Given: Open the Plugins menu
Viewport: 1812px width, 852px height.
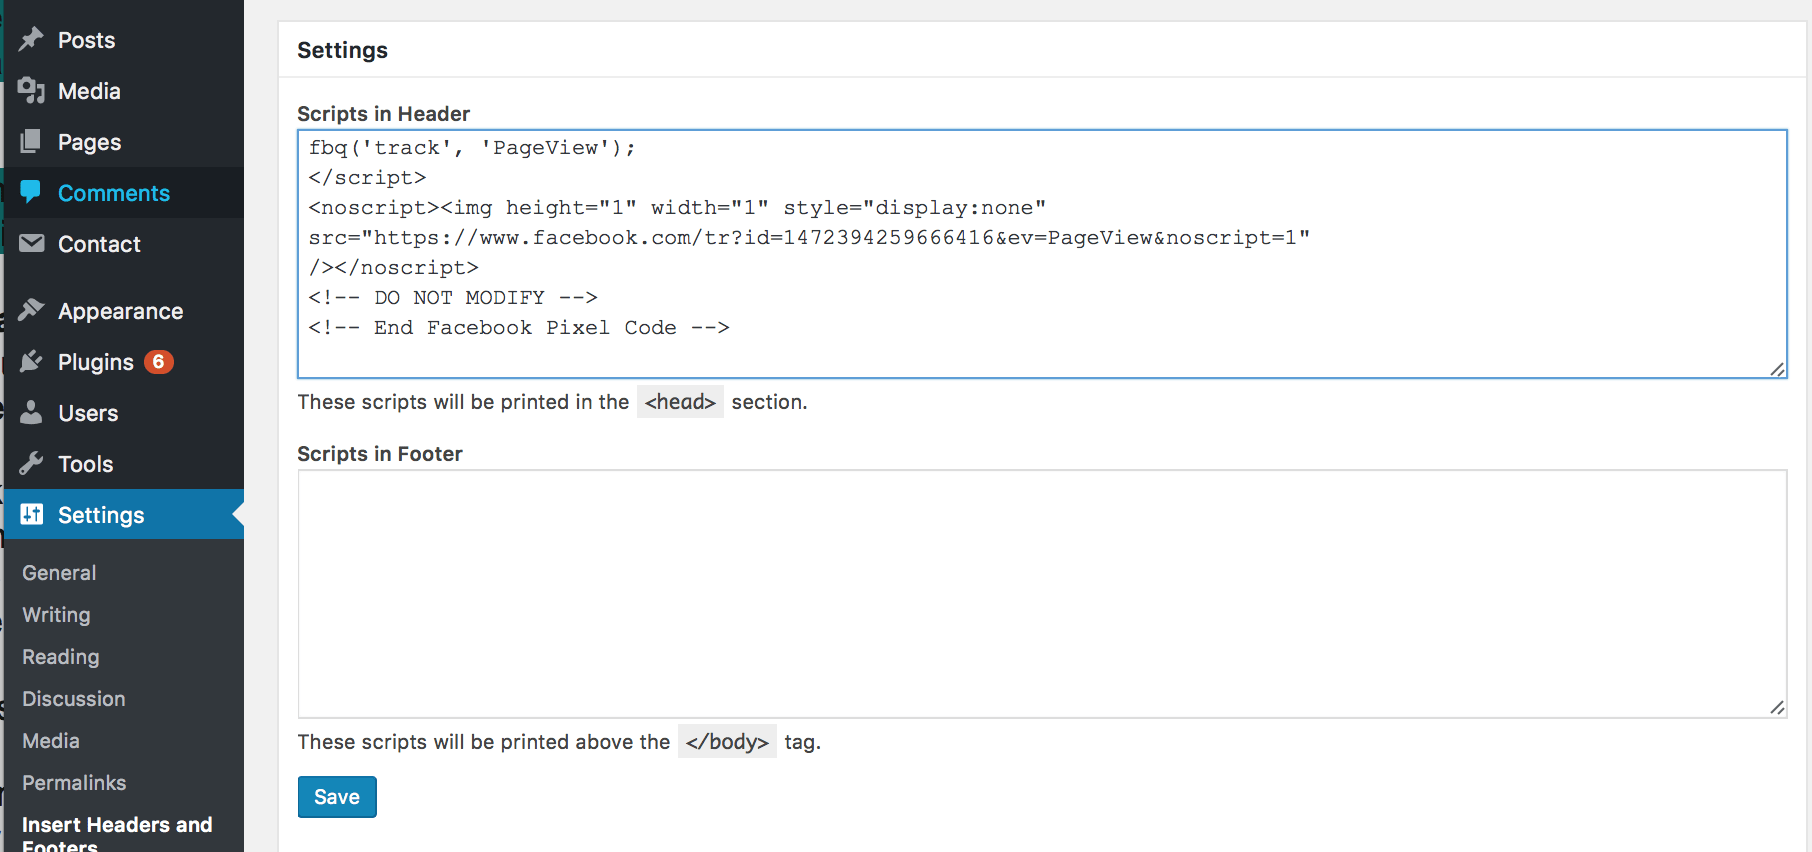Looking at the screenshot, I should click(124, 362).
